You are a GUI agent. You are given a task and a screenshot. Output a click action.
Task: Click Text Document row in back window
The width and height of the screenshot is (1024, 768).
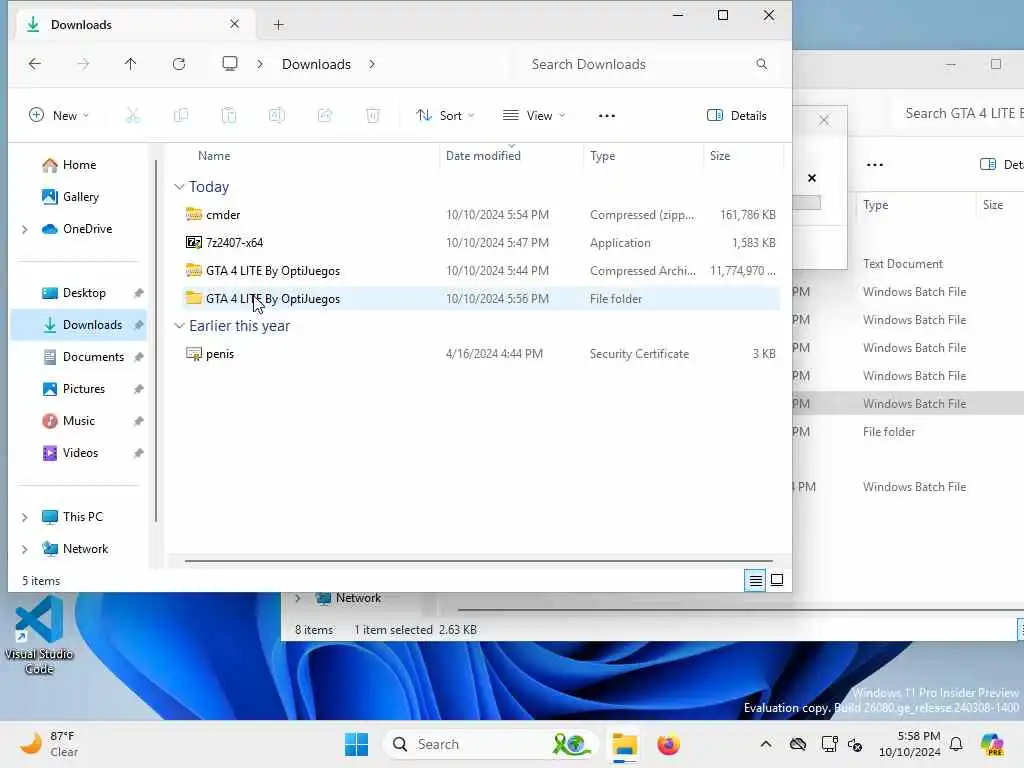click(x=903, y=264)
